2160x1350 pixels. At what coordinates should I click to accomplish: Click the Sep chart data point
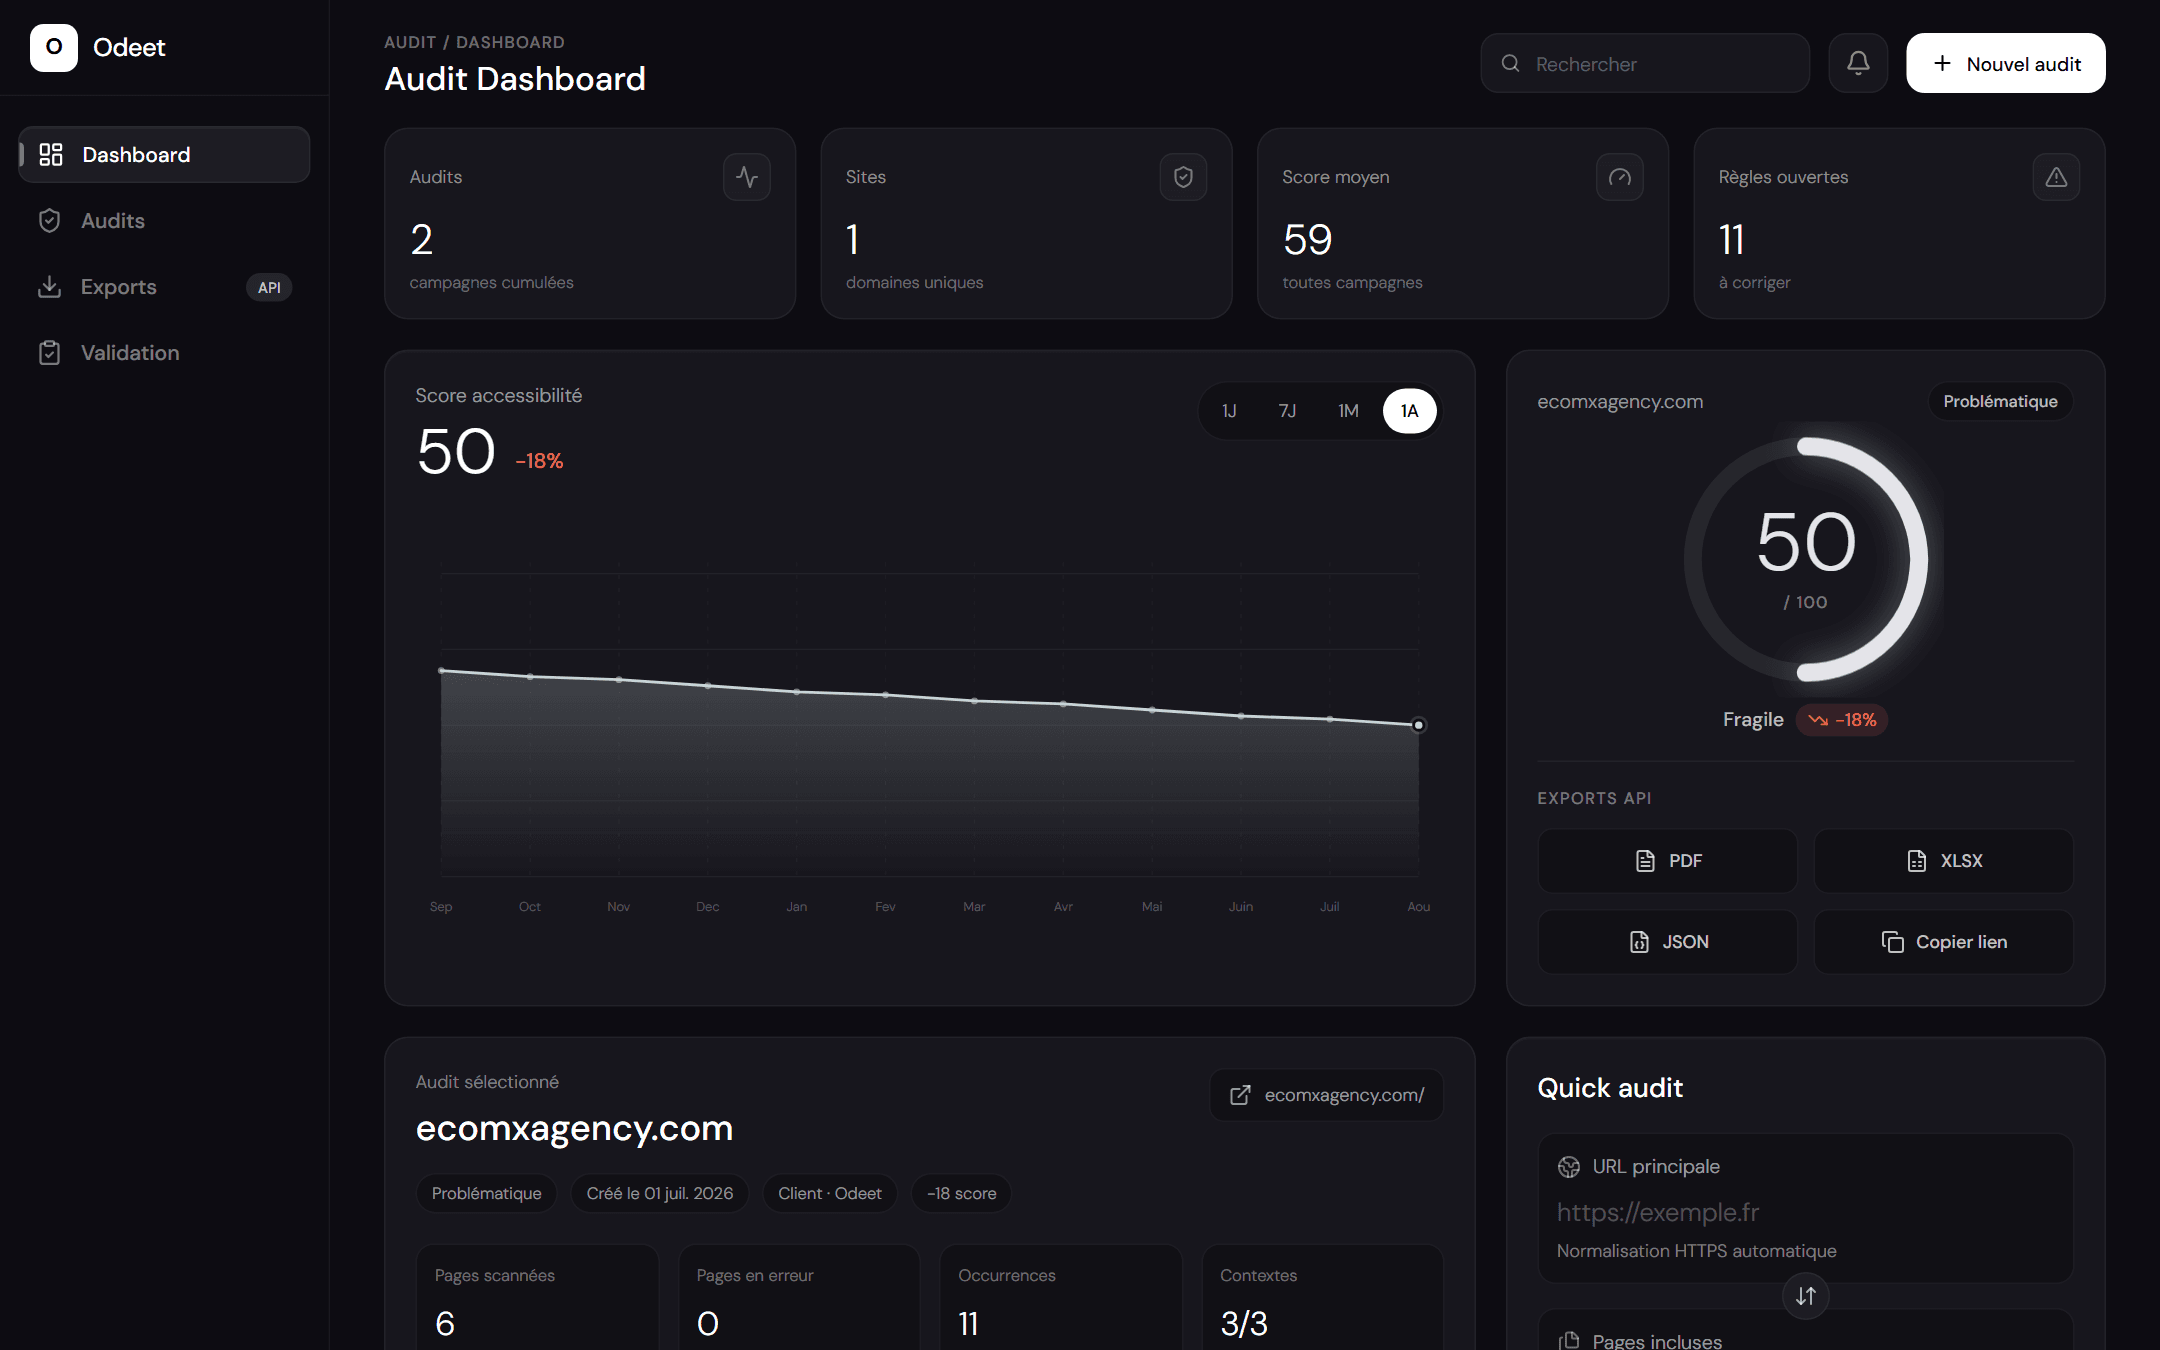point(441,671)
